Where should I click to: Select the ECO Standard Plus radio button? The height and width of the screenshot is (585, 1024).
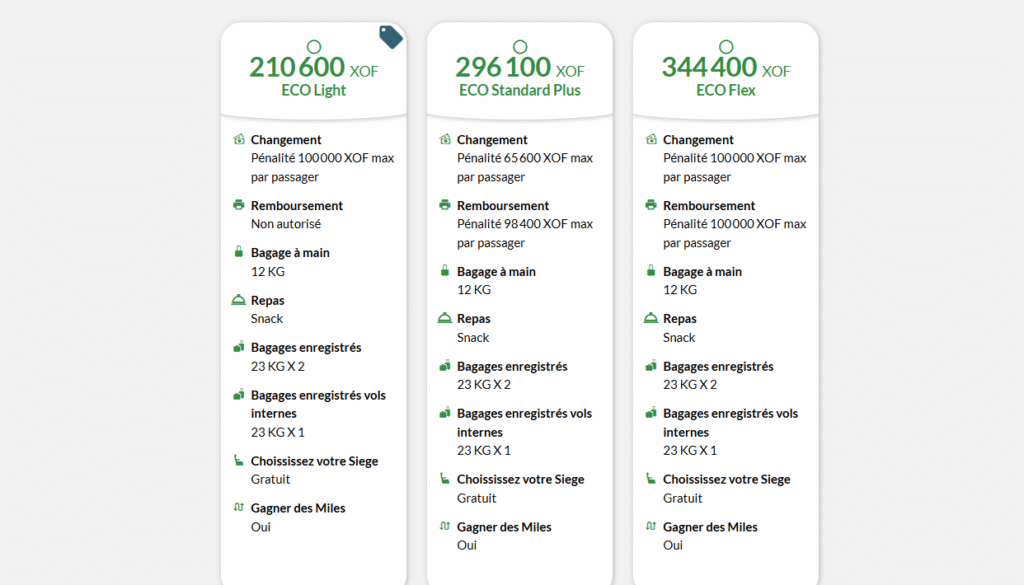coord(520,46)
